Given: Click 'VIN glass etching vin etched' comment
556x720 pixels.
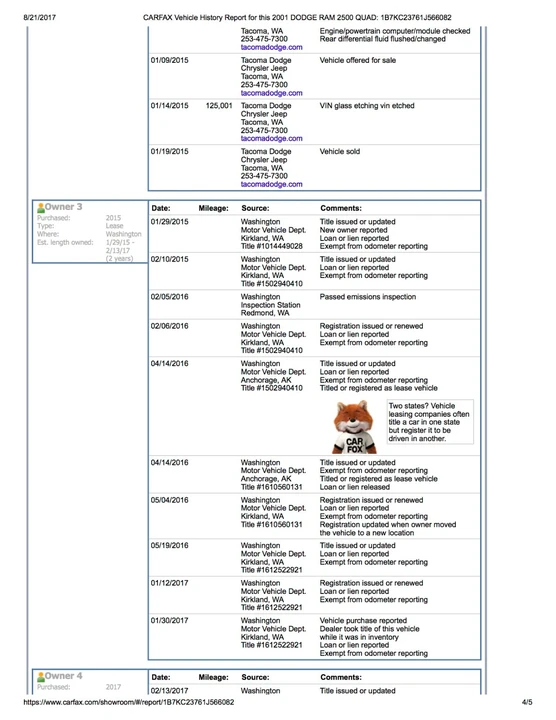Looking at the screenshot, I should coord(367,106).
